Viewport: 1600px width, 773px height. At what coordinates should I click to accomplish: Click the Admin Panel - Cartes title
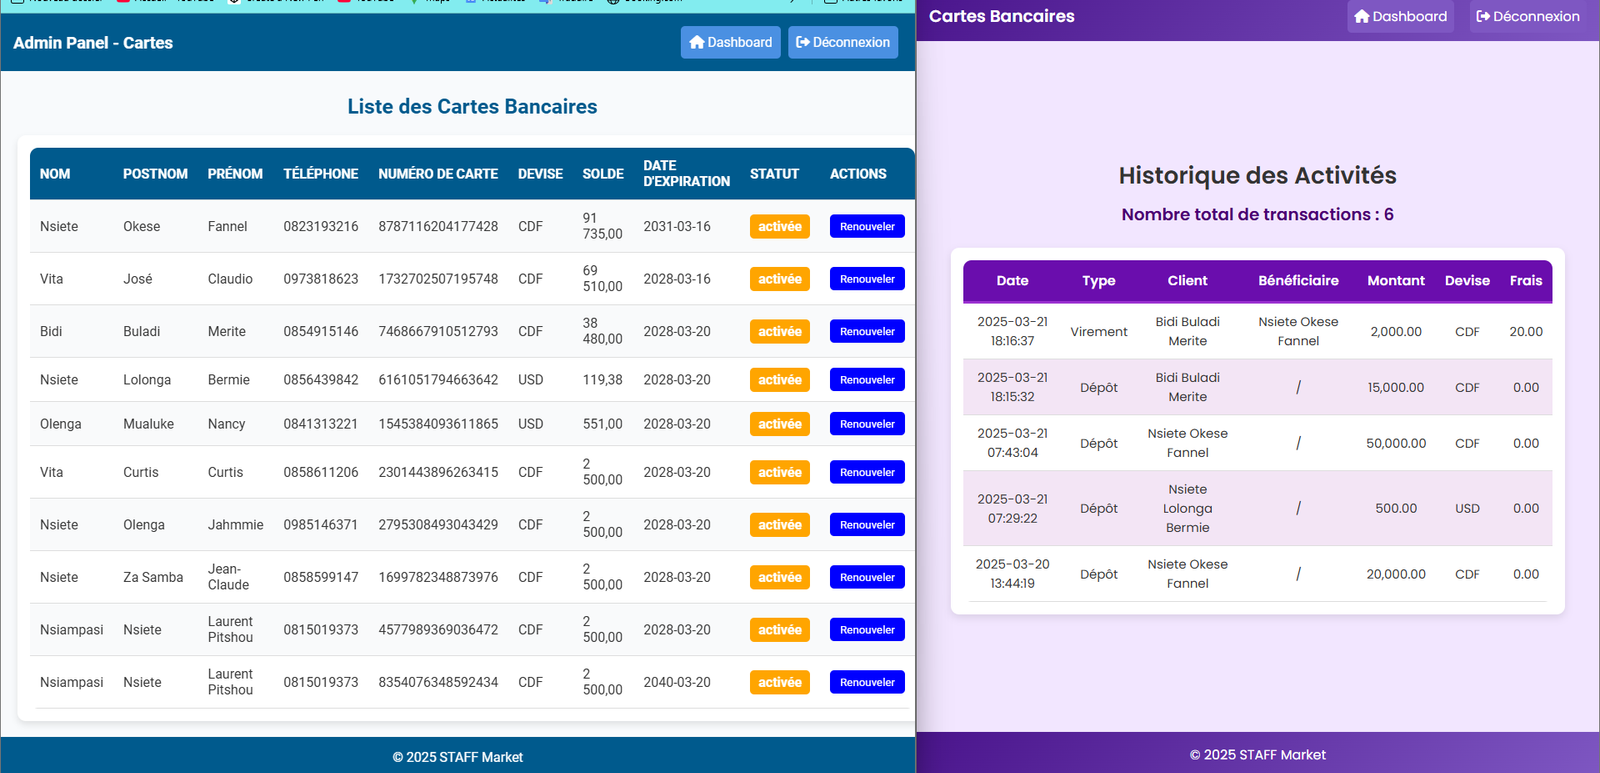tap(93, 43)
